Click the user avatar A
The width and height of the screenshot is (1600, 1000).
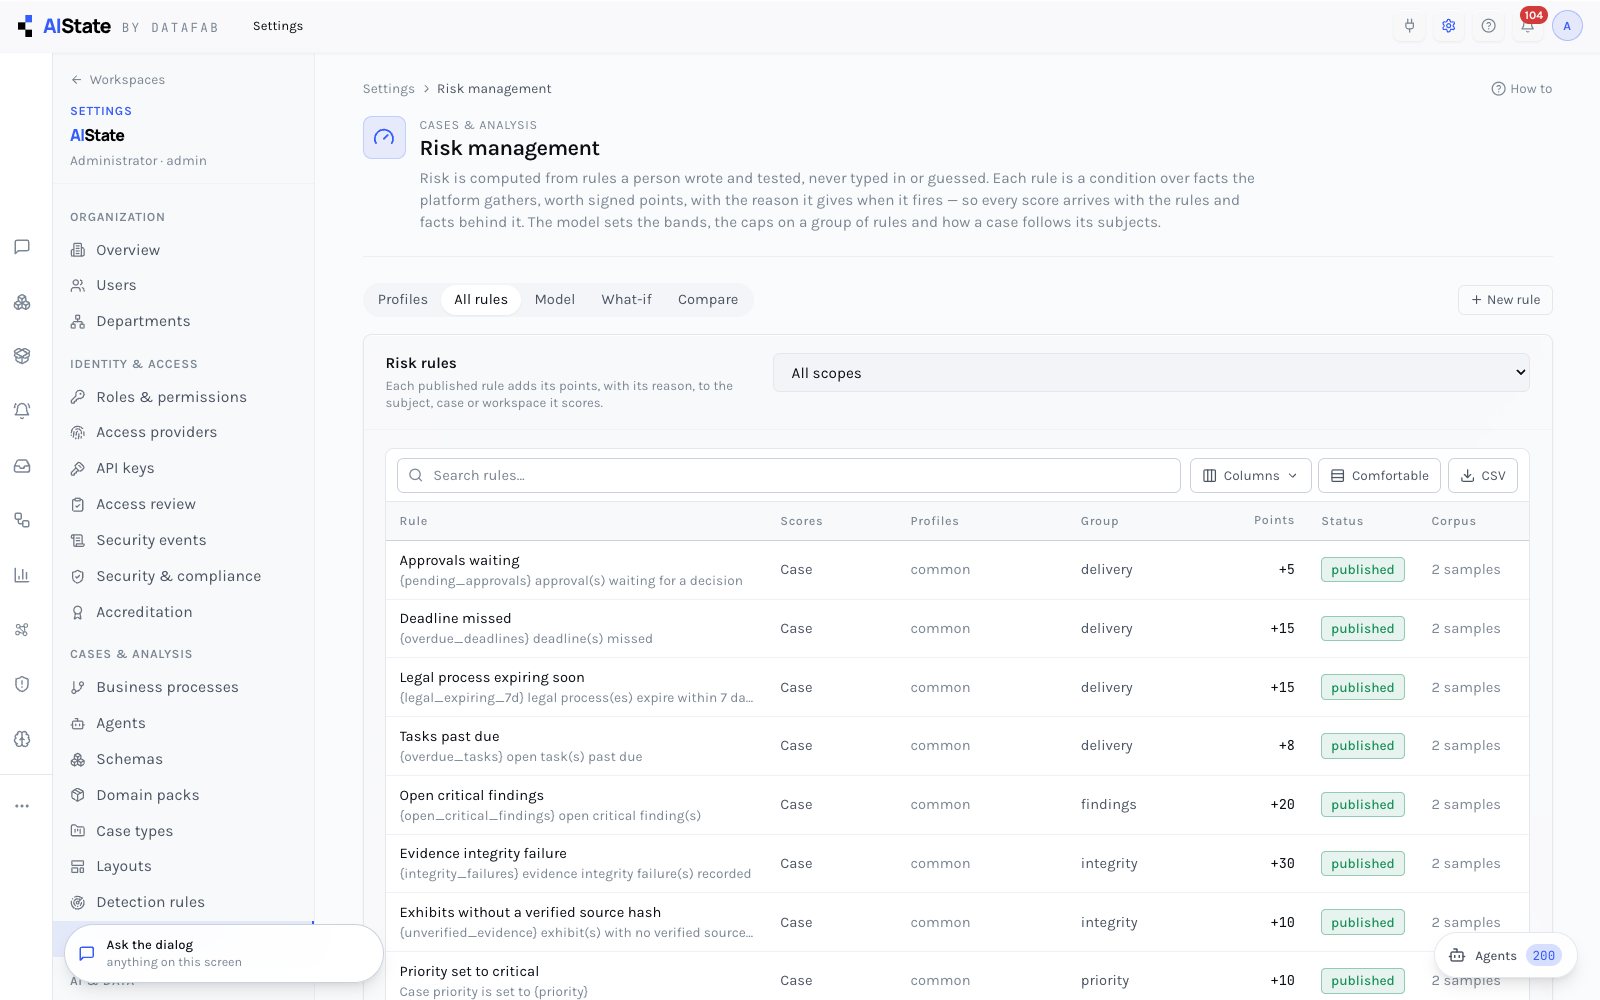click(x=1567, y=26)
